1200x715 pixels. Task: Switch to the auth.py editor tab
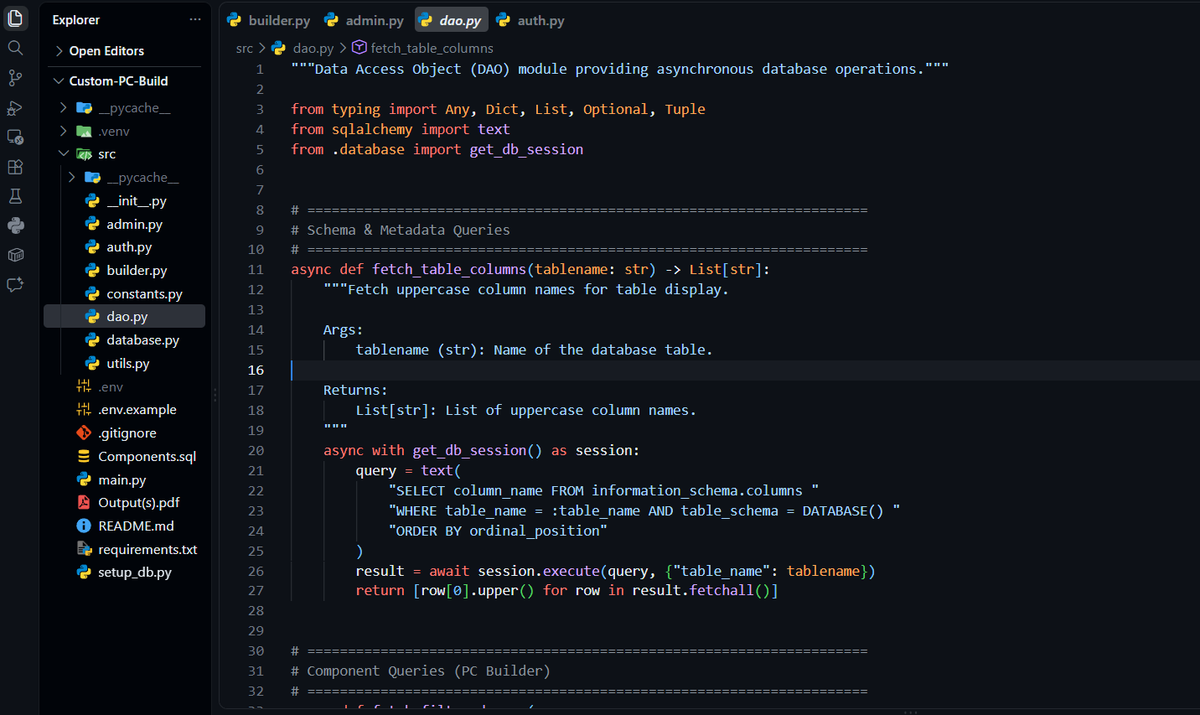[x=530, y=20]
